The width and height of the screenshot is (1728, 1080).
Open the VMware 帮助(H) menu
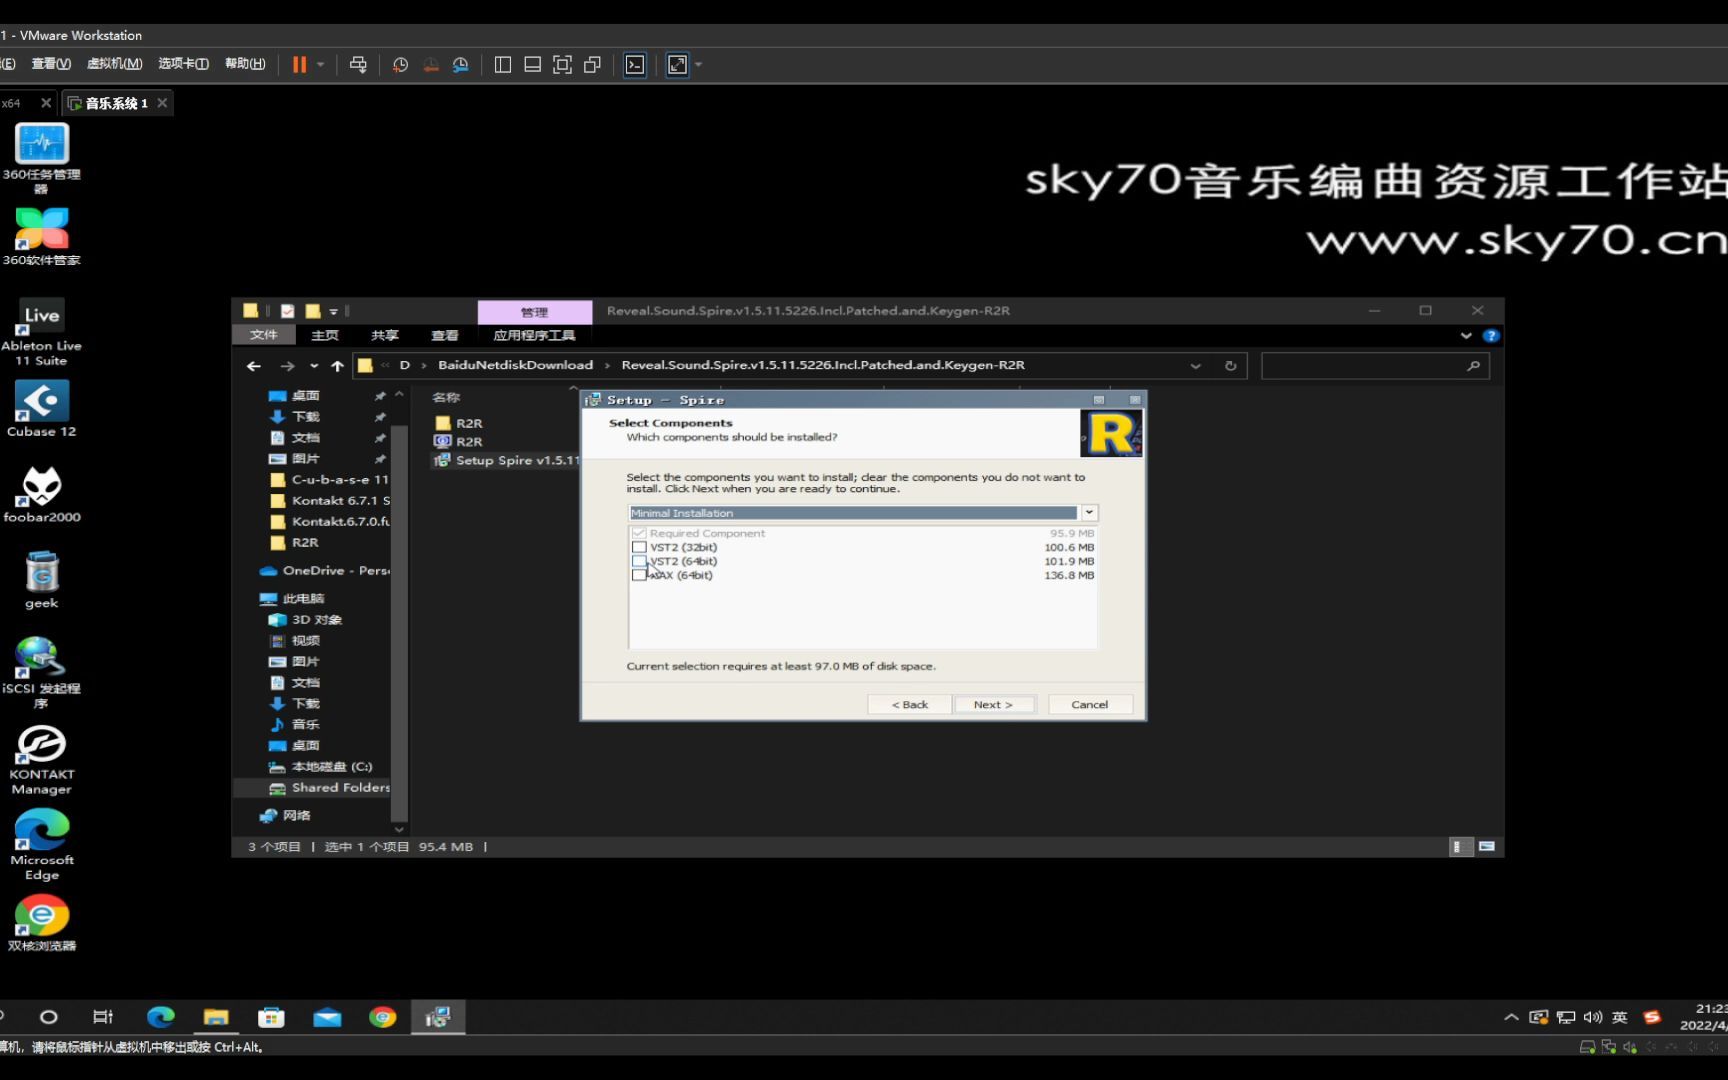pos(245,63)
